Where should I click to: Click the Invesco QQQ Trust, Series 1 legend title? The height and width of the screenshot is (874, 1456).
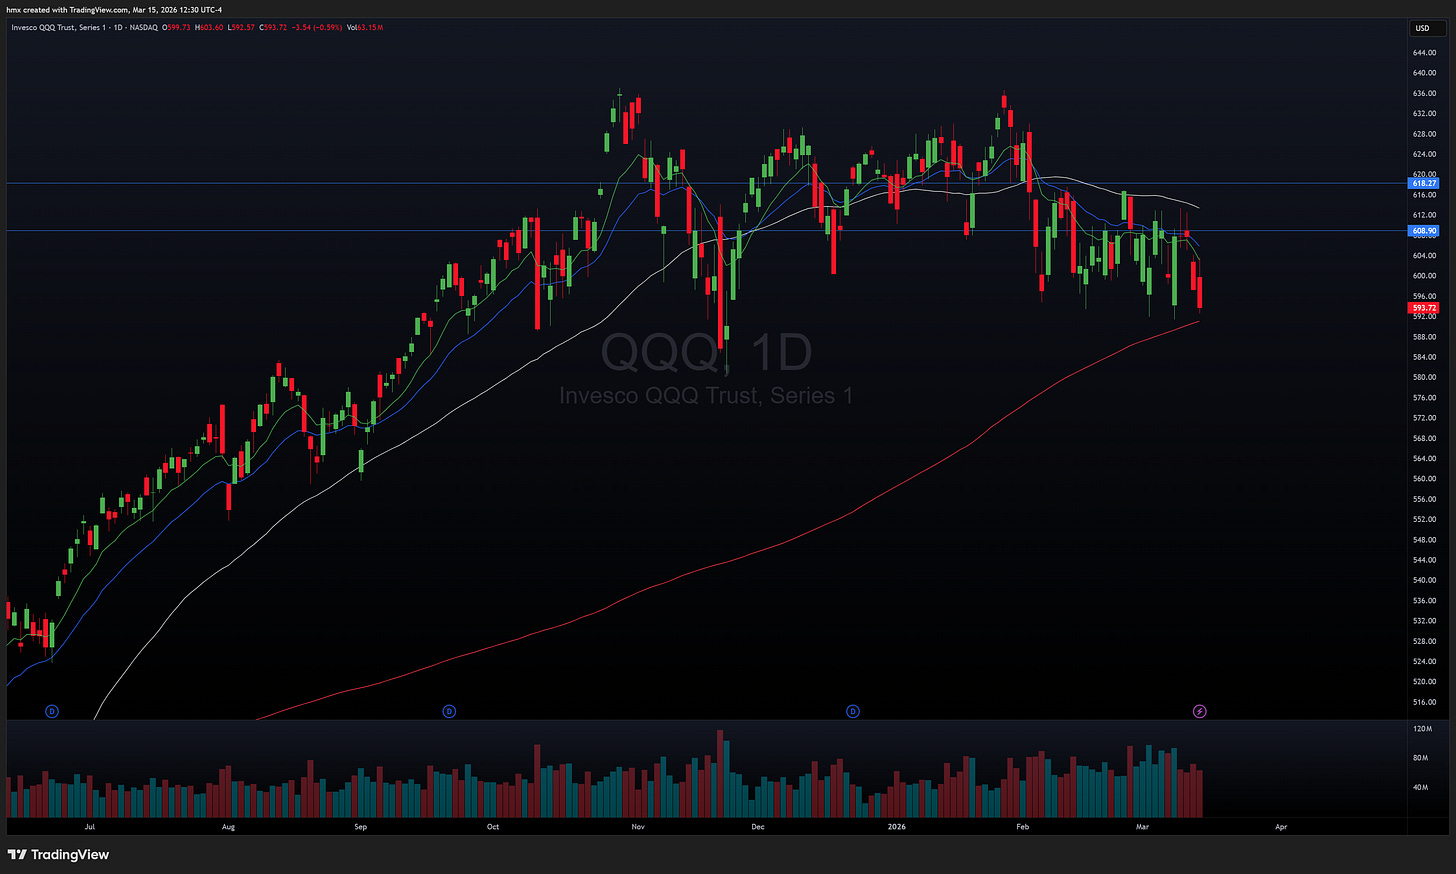click(x=58, y=27)
